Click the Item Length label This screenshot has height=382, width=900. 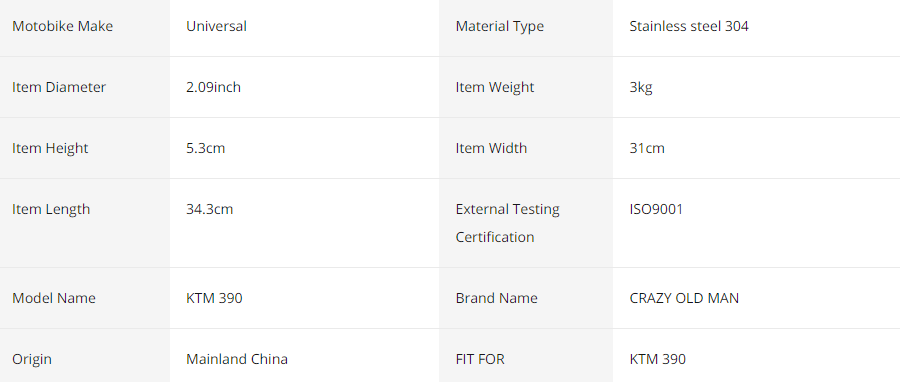pyautogui.click(x=51, y=209)
